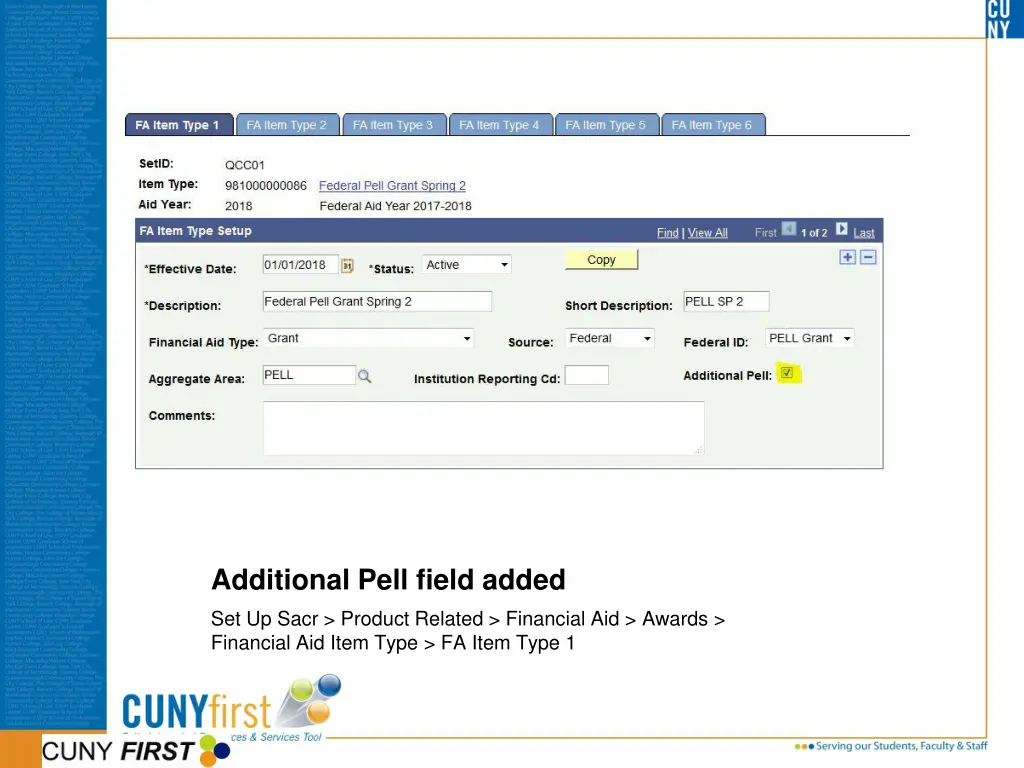Click the Last link
This screenshot has height=768, width=1024.
pyautogui.click(x=863, y=232)
